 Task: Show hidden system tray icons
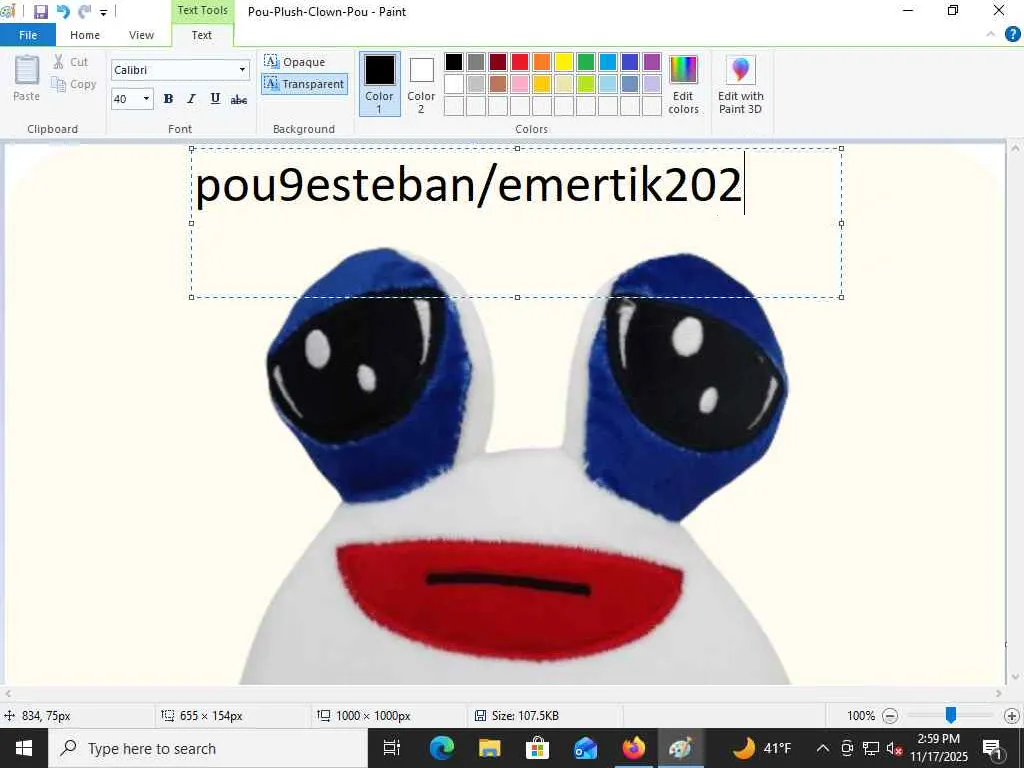point(823,748)
